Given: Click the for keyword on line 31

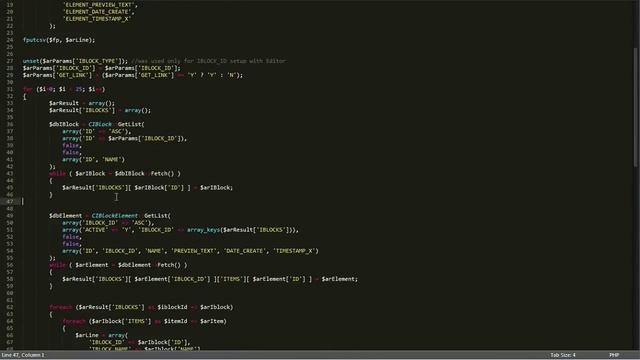Looking at the screenshot, I should pyautogui.click(x=28, y=89).
